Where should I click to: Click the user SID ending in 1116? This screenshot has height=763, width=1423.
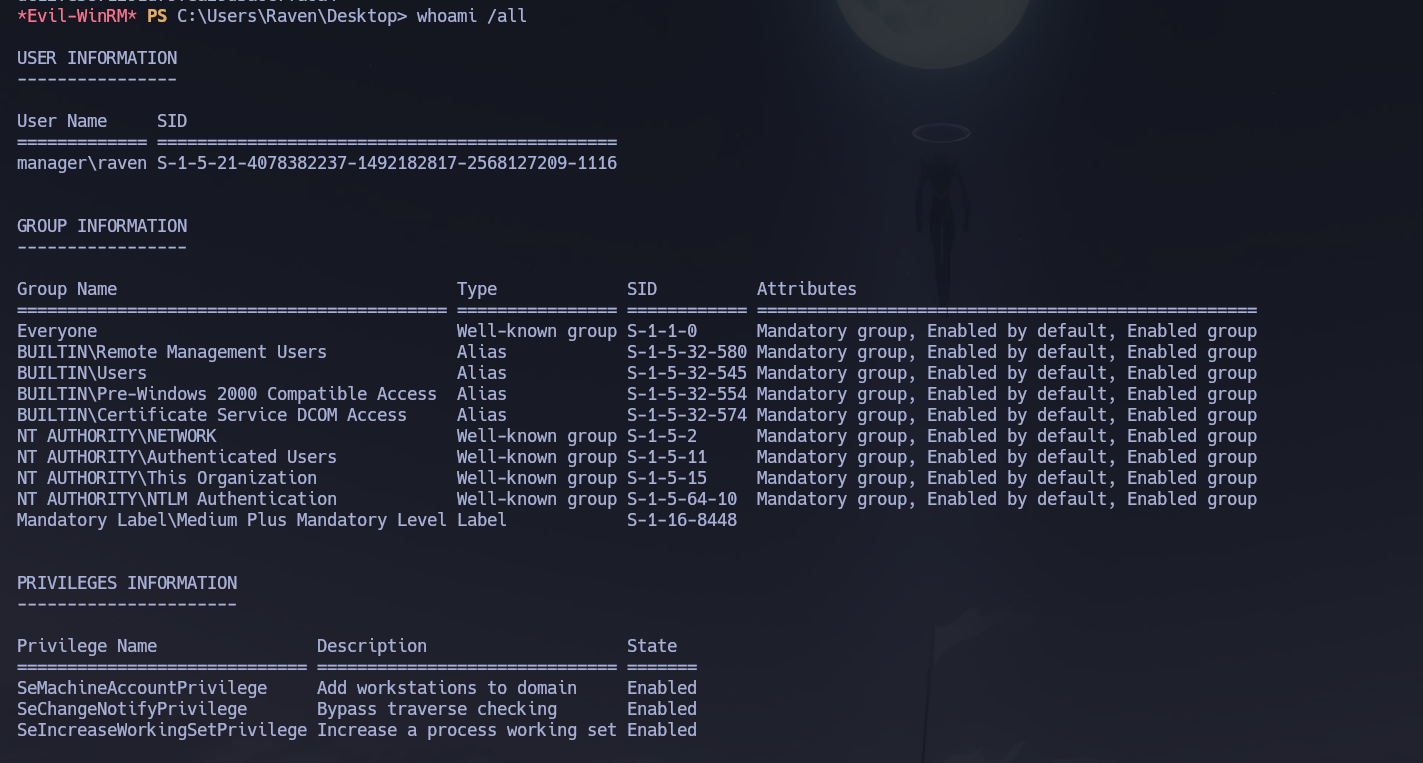tap(386, 163)
